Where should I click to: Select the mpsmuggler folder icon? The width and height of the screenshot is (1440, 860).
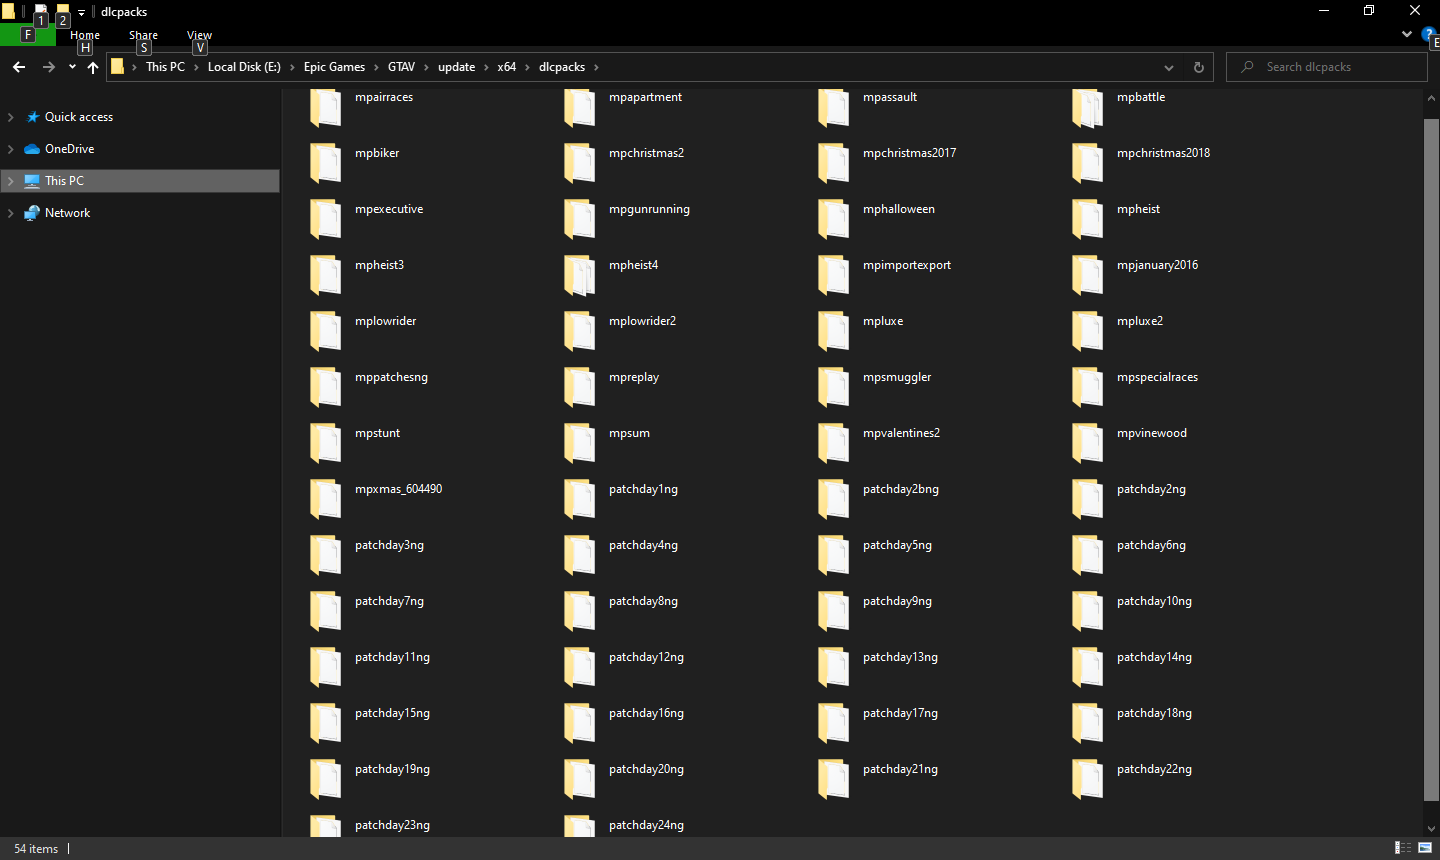tap(833, 386)
